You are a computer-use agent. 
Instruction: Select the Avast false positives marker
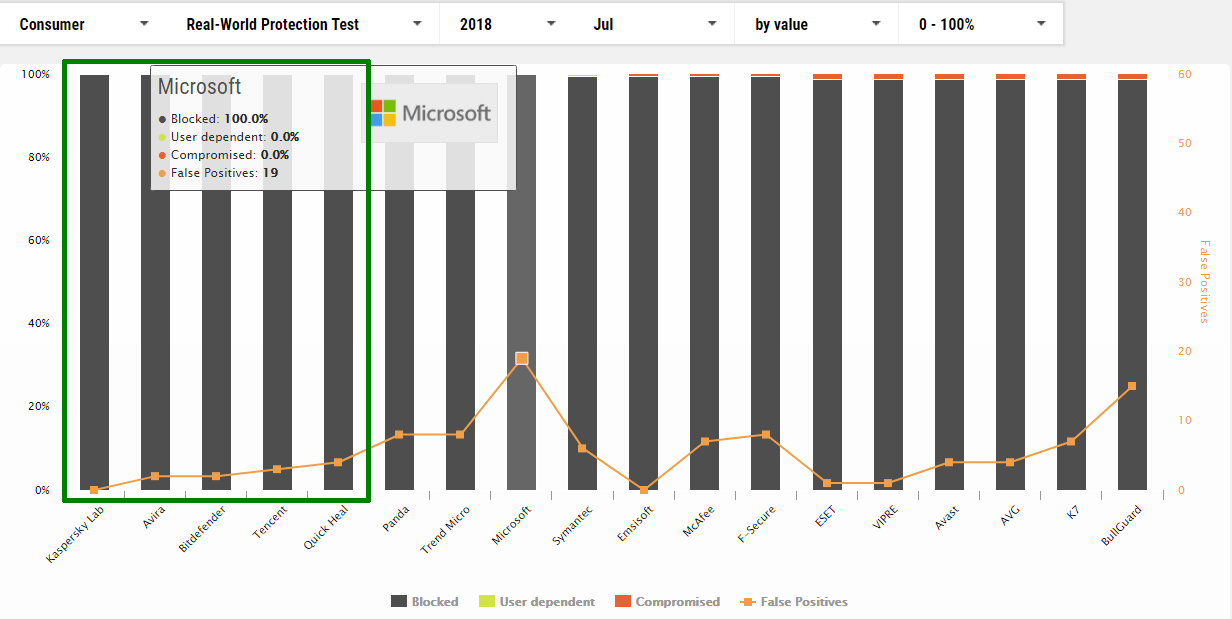point(949,462)
